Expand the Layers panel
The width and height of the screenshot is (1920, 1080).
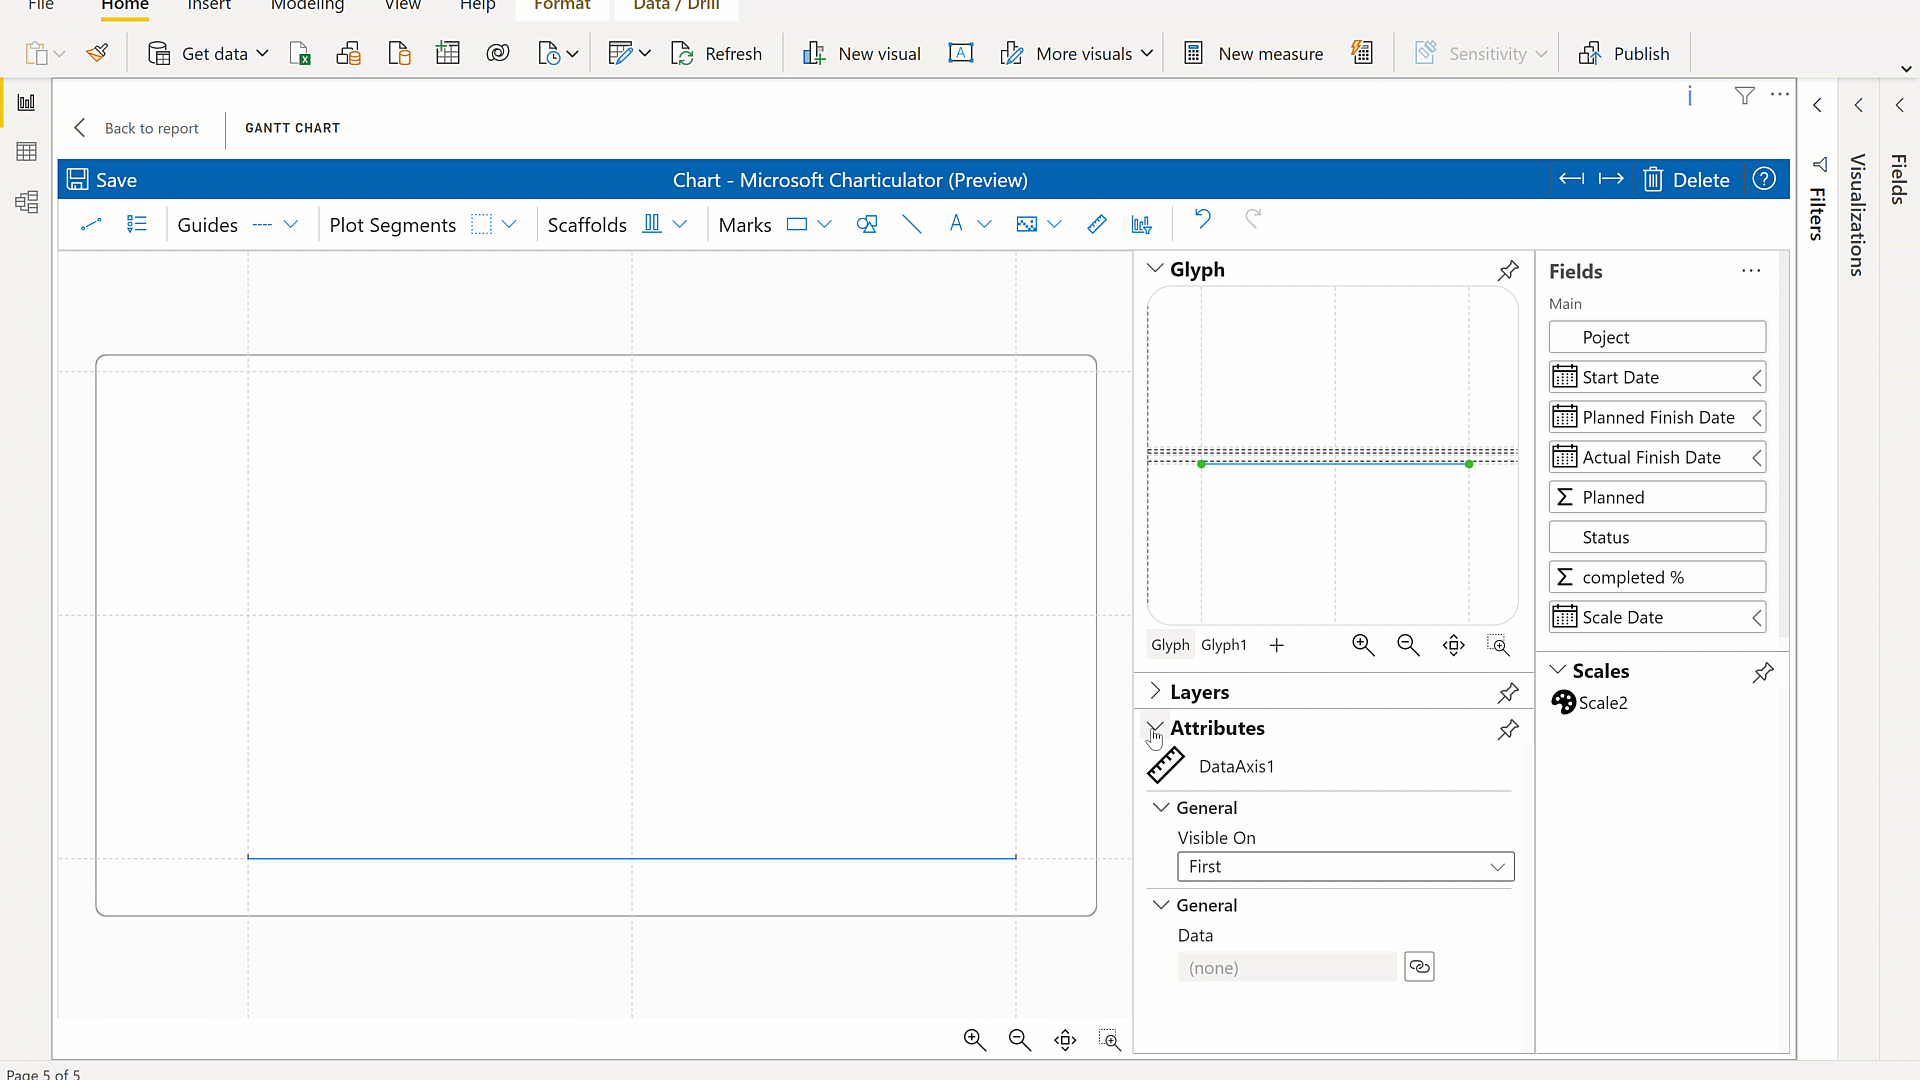[1156, 692]
